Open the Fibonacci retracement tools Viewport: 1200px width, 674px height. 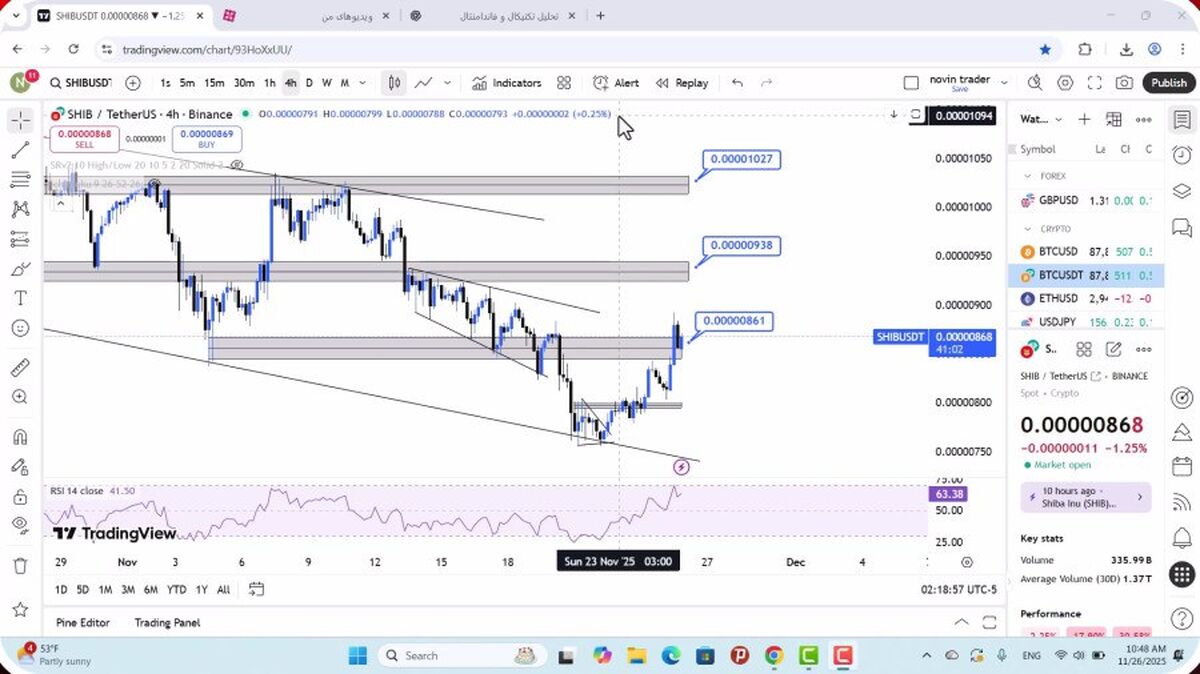click(20, 180)
